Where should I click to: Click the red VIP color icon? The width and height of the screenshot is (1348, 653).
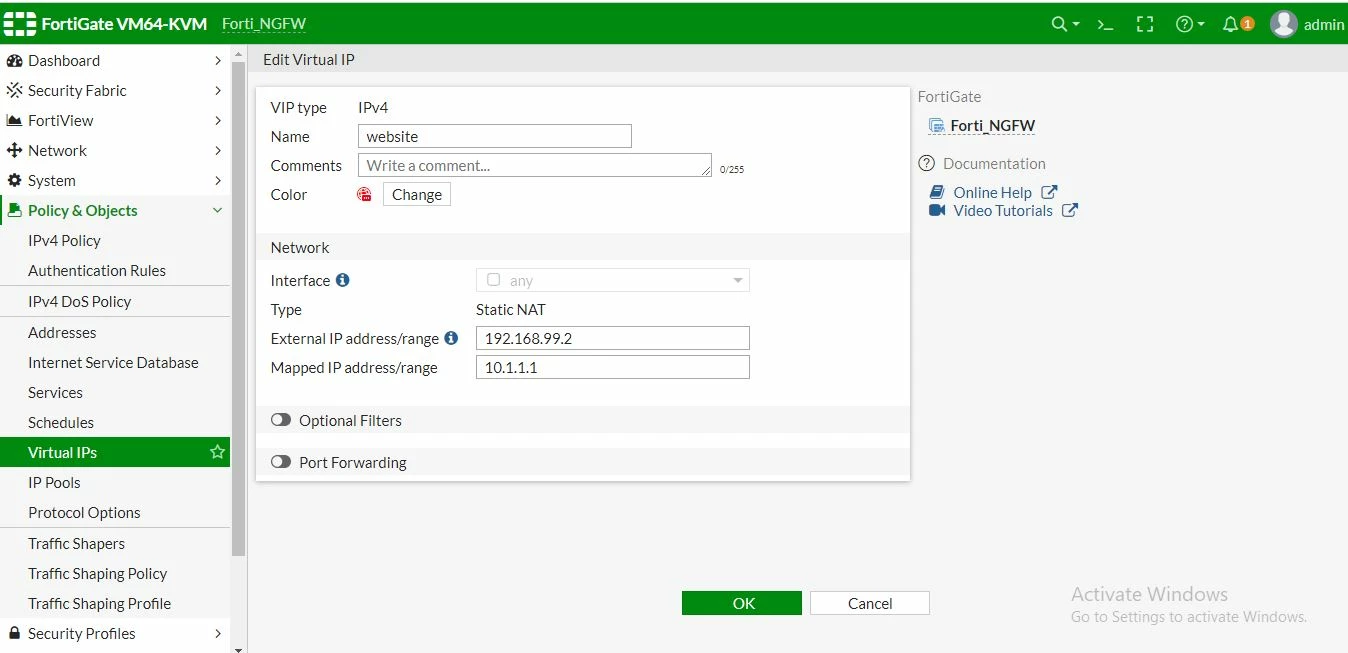point(365,194)
